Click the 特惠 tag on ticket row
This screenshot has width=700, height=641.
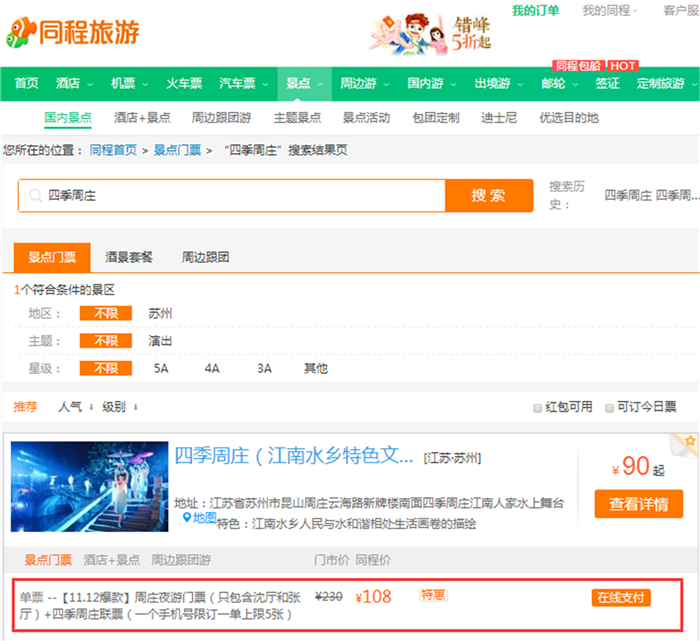(x=433, y=596)
